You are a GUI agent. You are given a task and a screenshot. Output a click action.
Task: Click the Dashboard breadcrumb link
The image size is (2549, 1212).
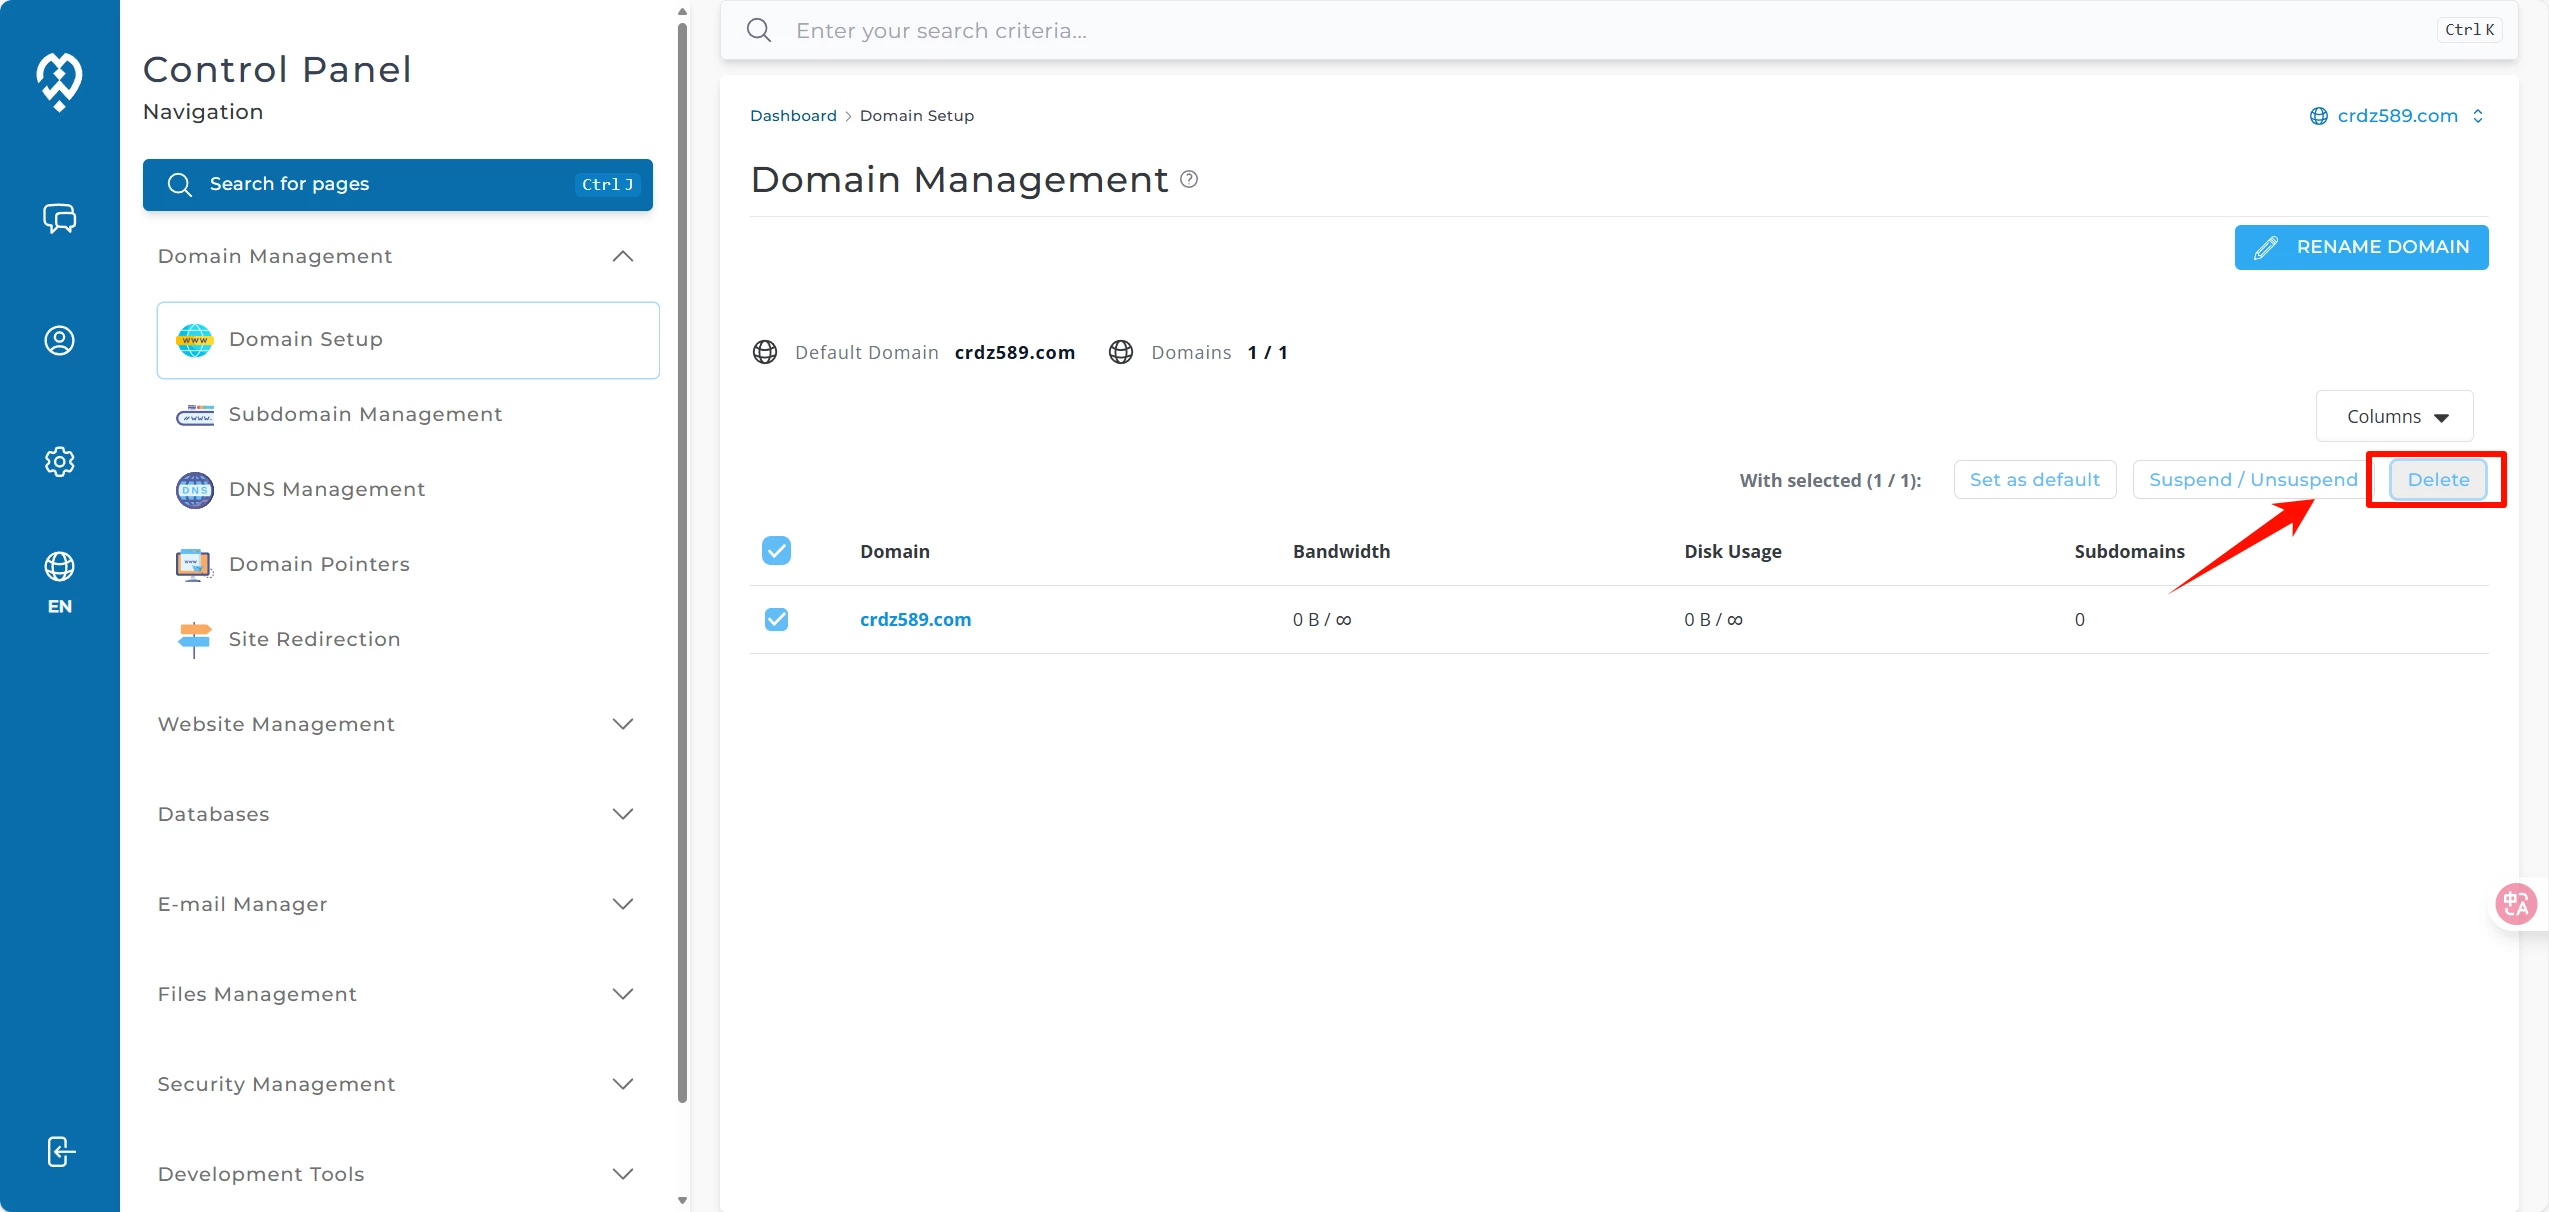[x=793, y=116]
